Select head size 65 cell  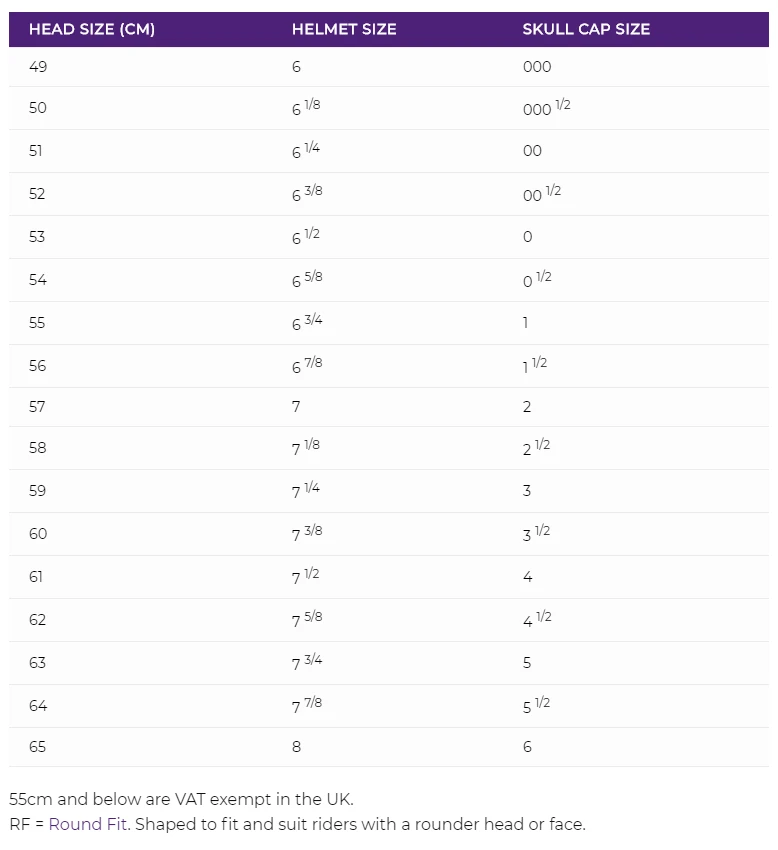coord(38,747)
